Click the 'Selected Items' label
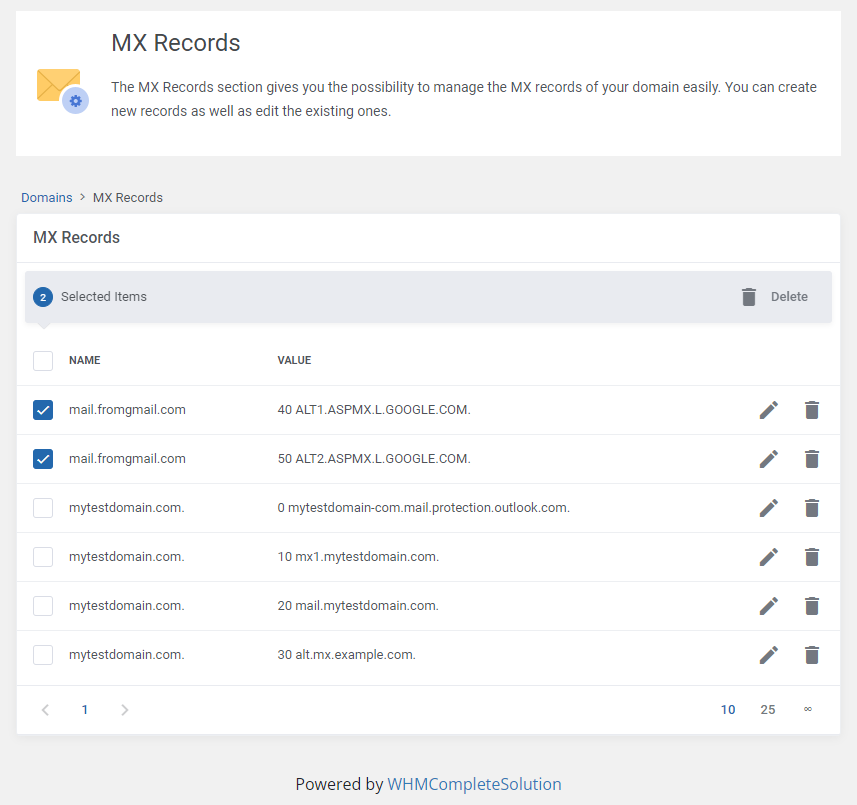The image size is (857, 805). pos(104,297)
